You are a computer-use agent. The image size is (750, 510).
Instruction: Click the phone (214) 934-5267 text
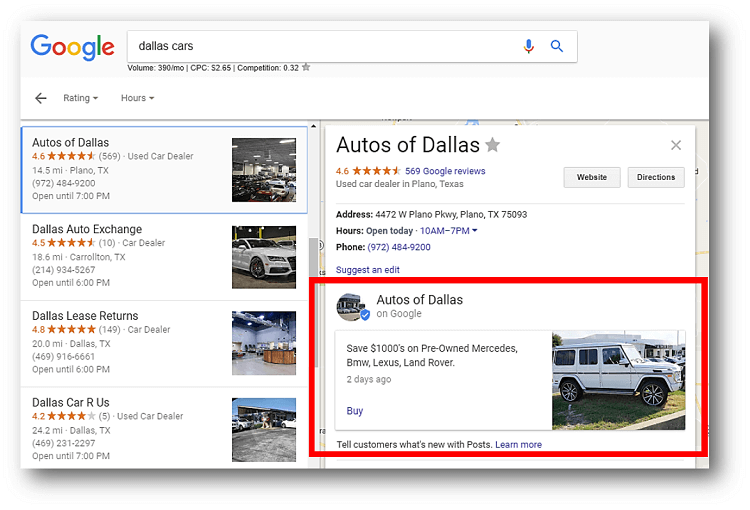click(x=64, y=270)
